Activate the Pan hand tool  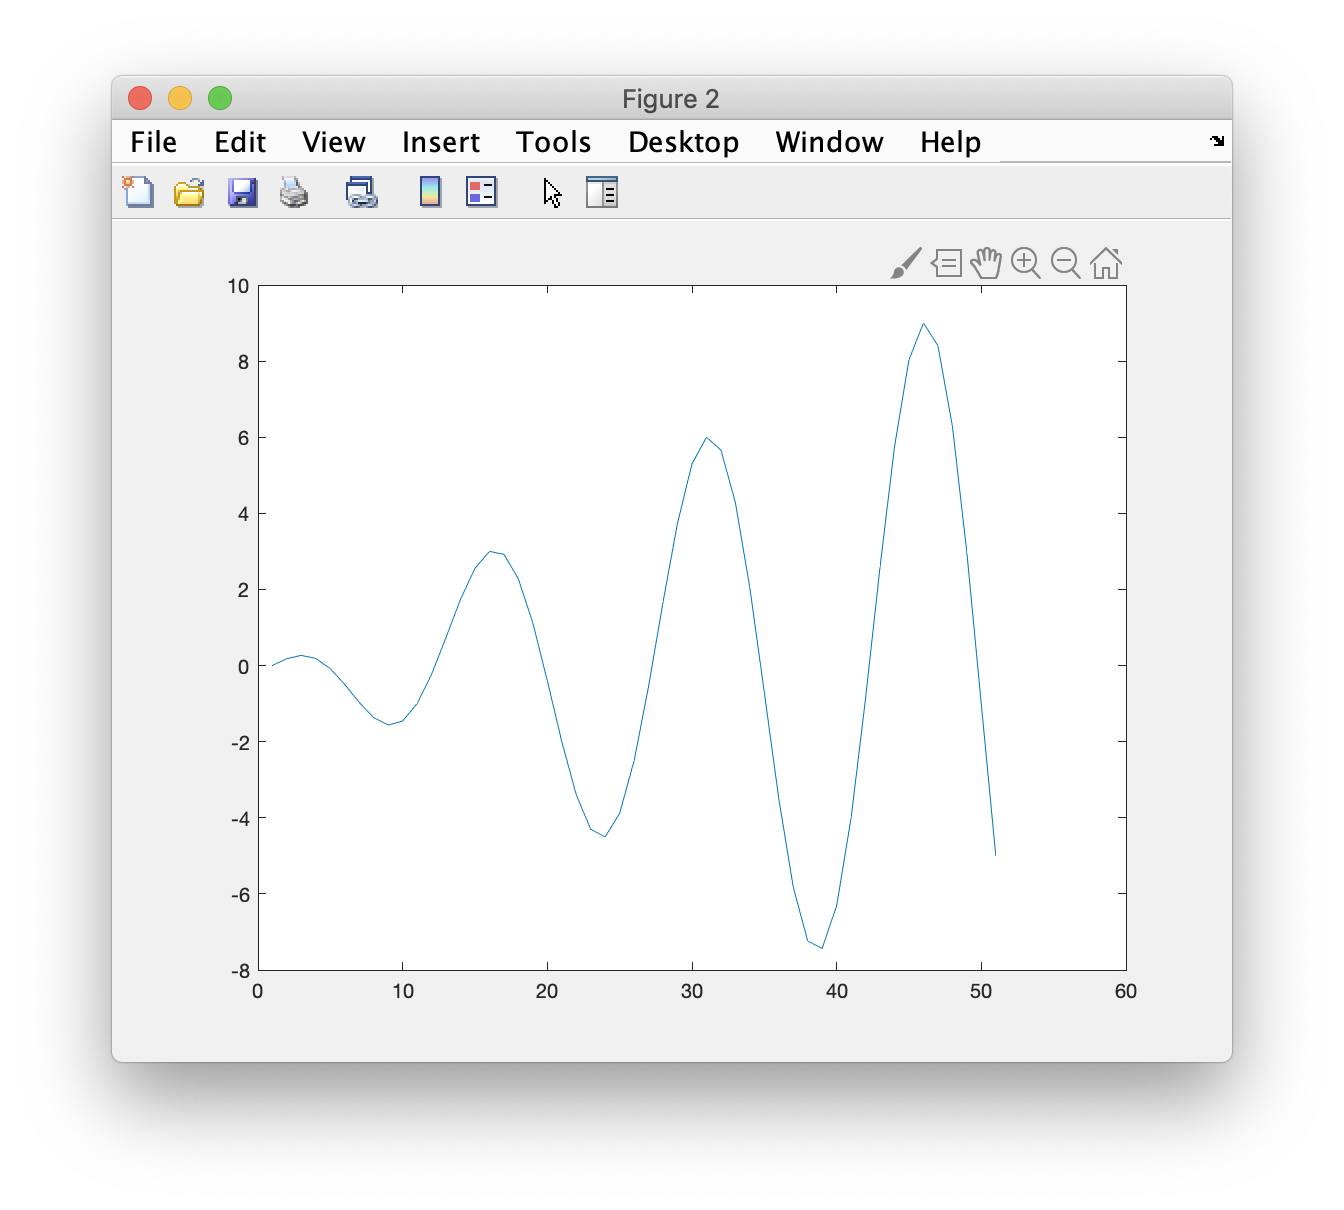[x=986, y=263]
